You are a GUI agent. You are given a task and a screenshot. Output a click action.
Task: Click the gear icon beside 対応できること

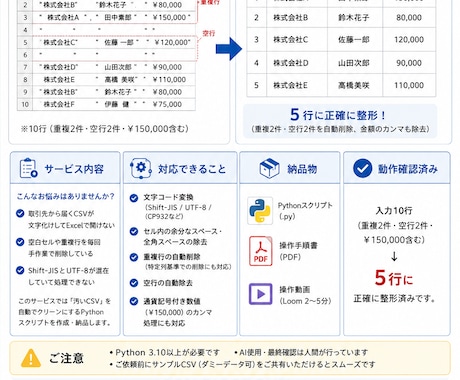tap(141, 168)
